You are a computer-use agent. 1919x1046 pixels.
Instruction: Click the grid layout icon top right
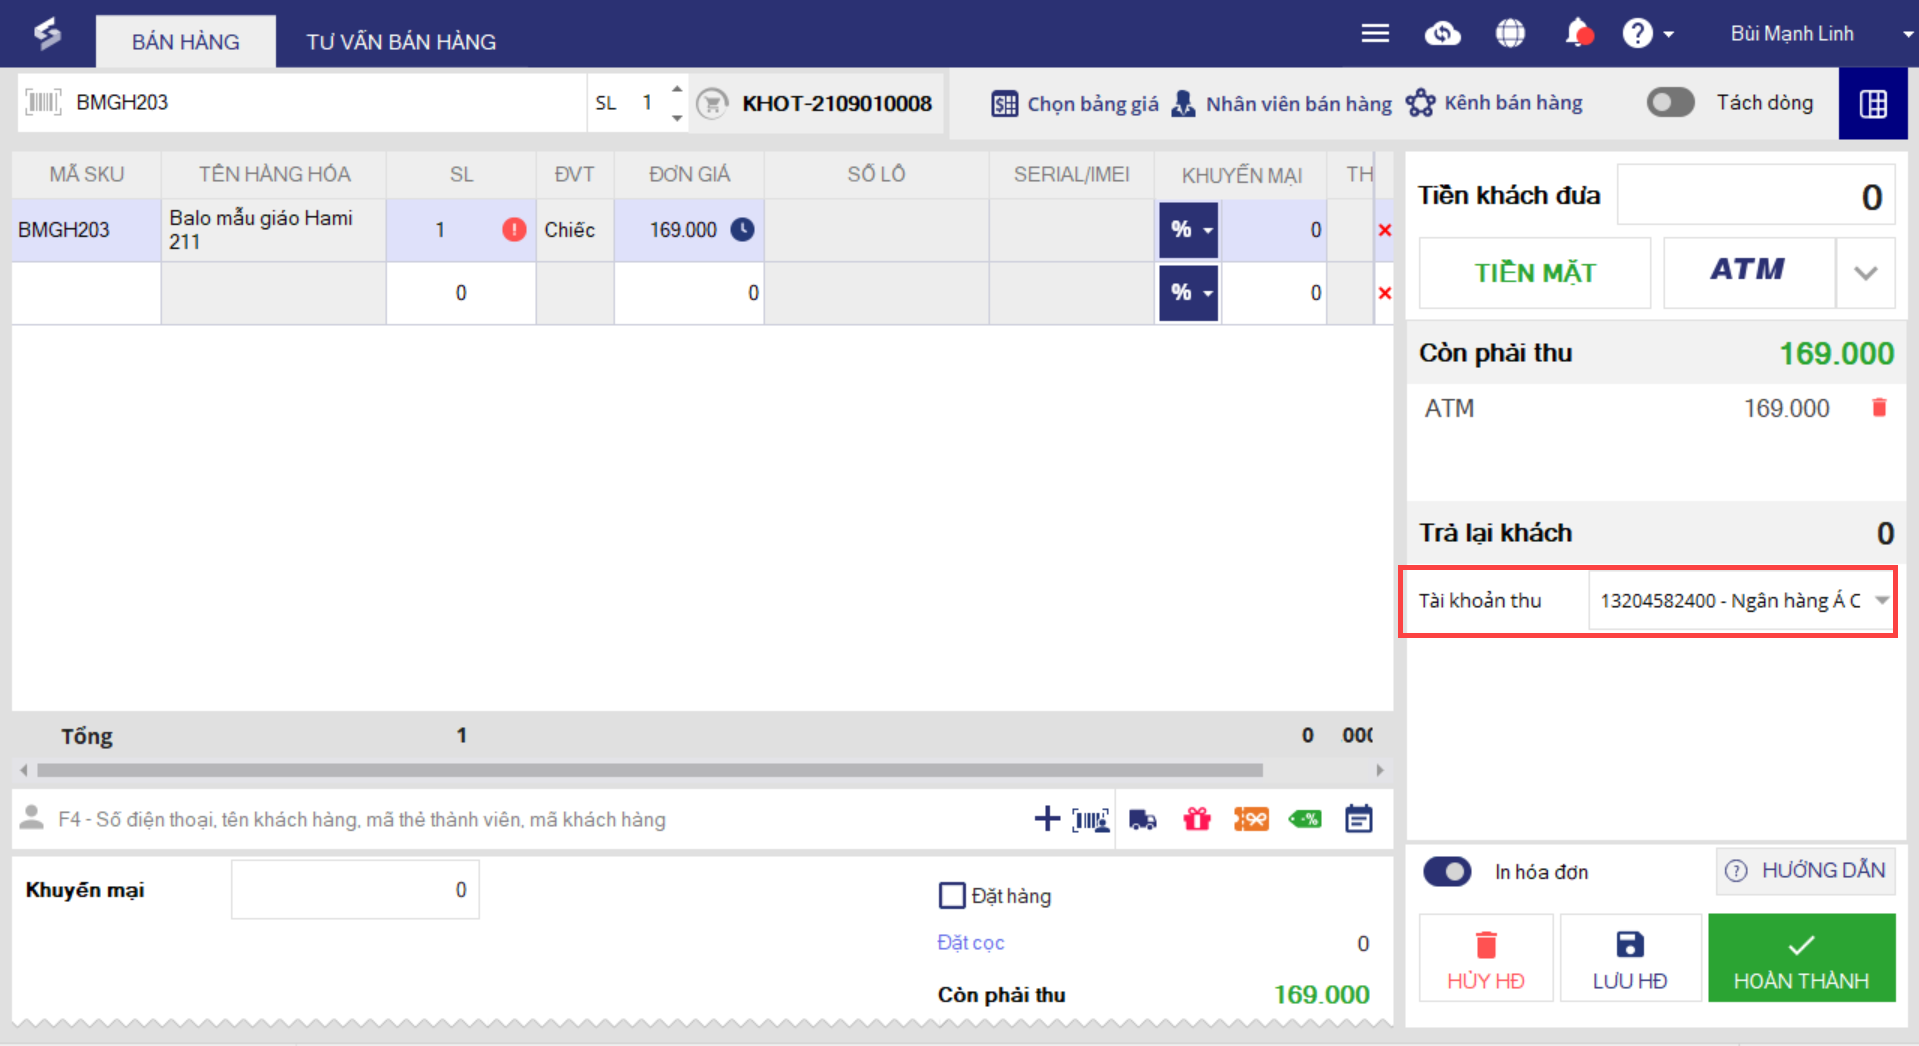tap(1873, 103)
